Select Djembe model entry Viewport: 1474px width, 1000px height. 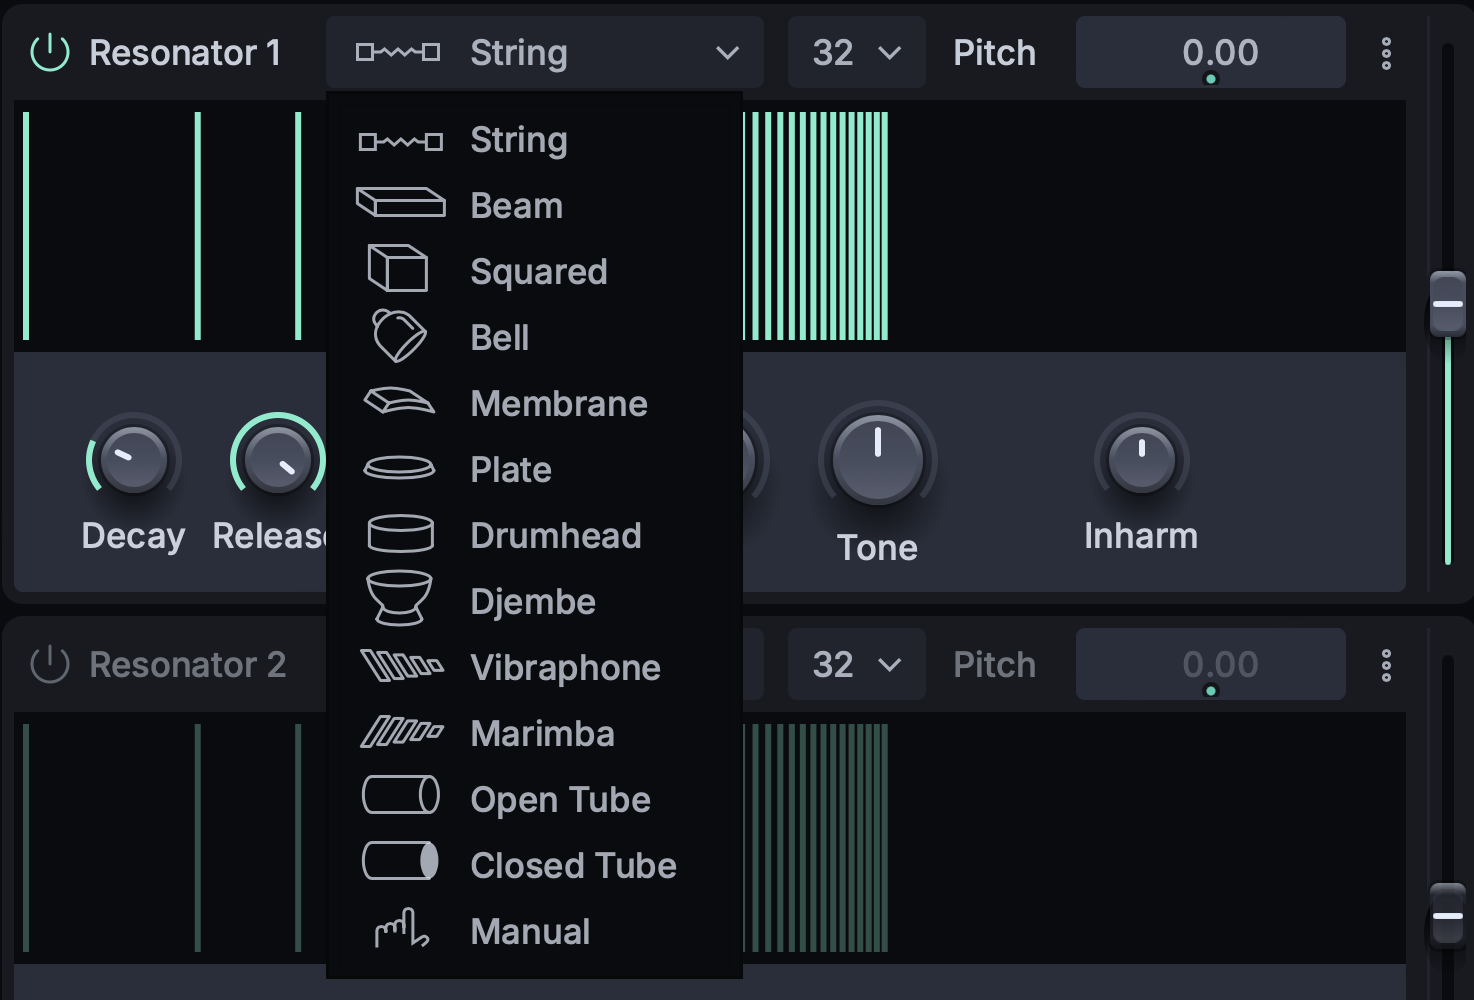click(x=534, y=602)
